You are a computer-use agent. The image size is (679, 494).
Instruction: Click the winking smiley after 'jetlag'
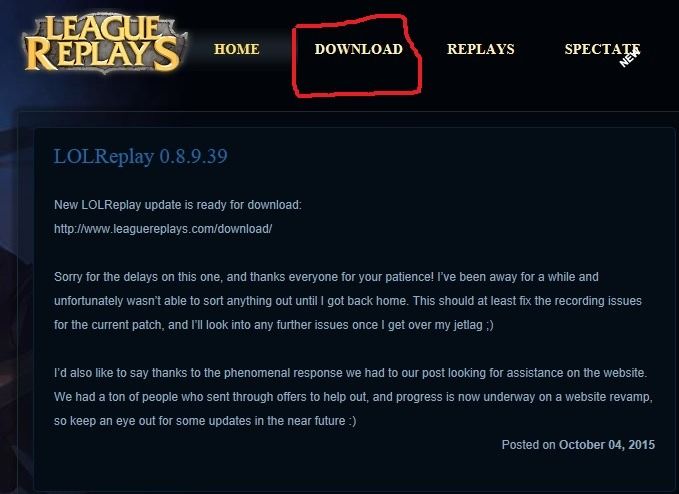click(490, 325)
